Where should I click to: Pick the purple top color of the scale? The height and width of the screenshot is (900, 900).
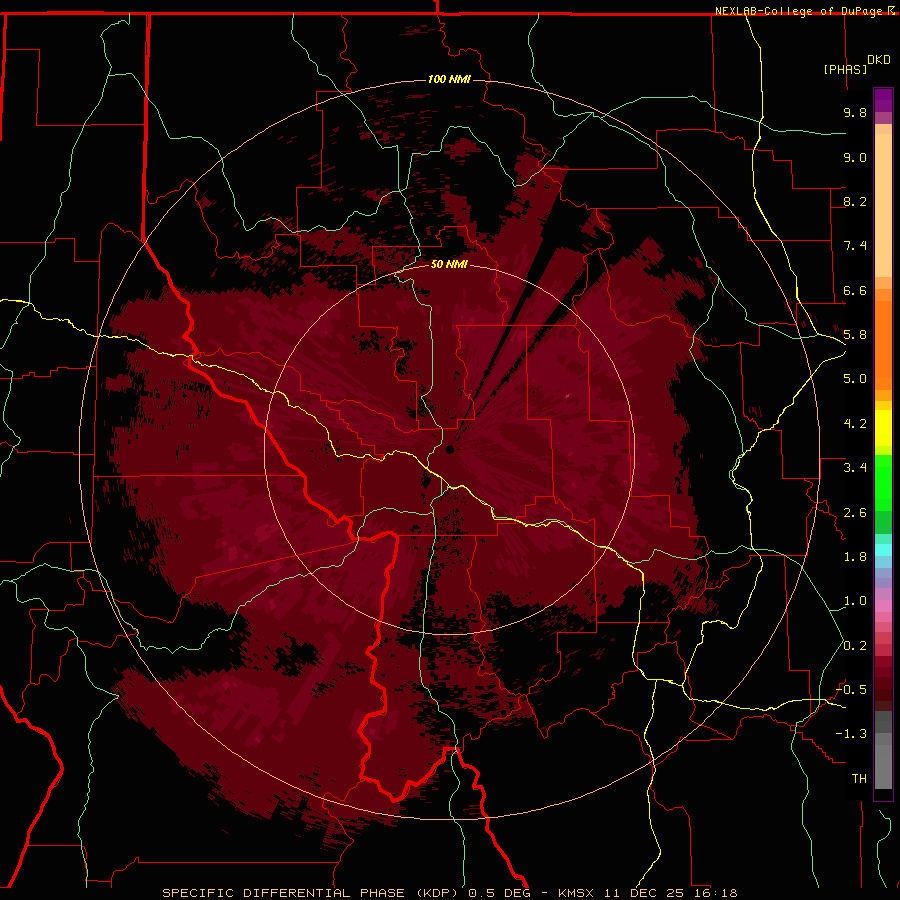click(x=883, y=100)
